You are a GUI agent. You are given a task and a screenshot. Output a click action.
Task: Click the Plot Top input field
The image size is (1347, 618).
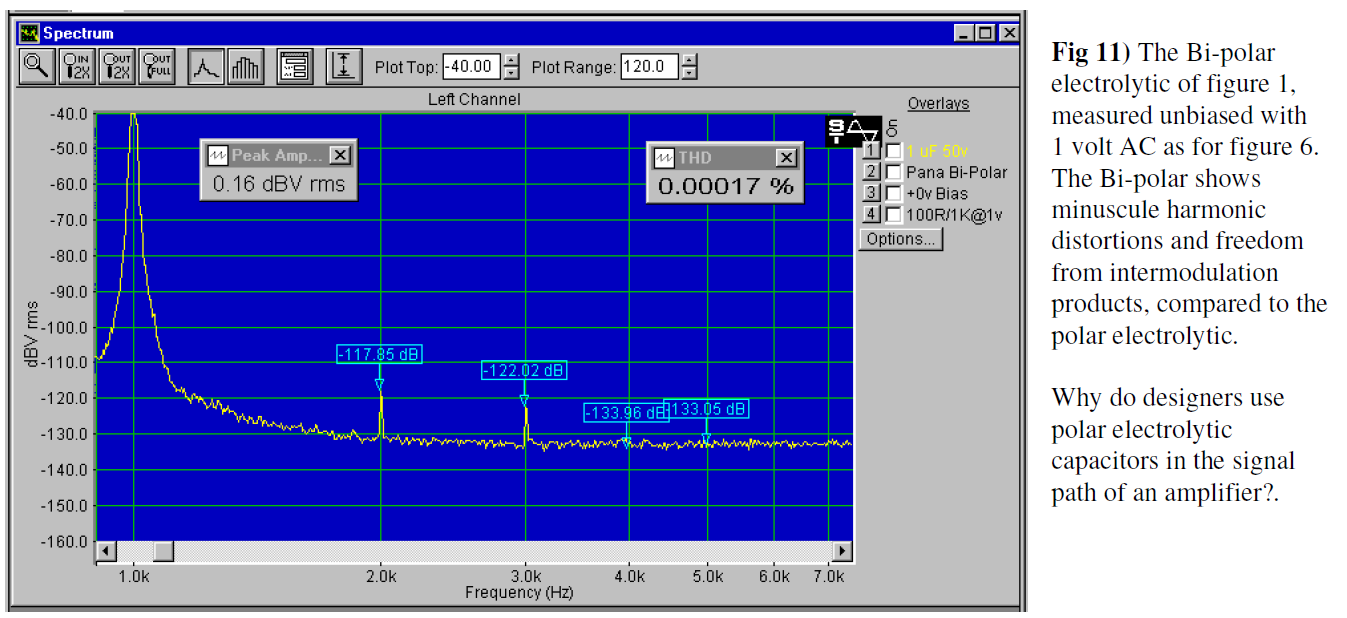click(x=472, y=67)
